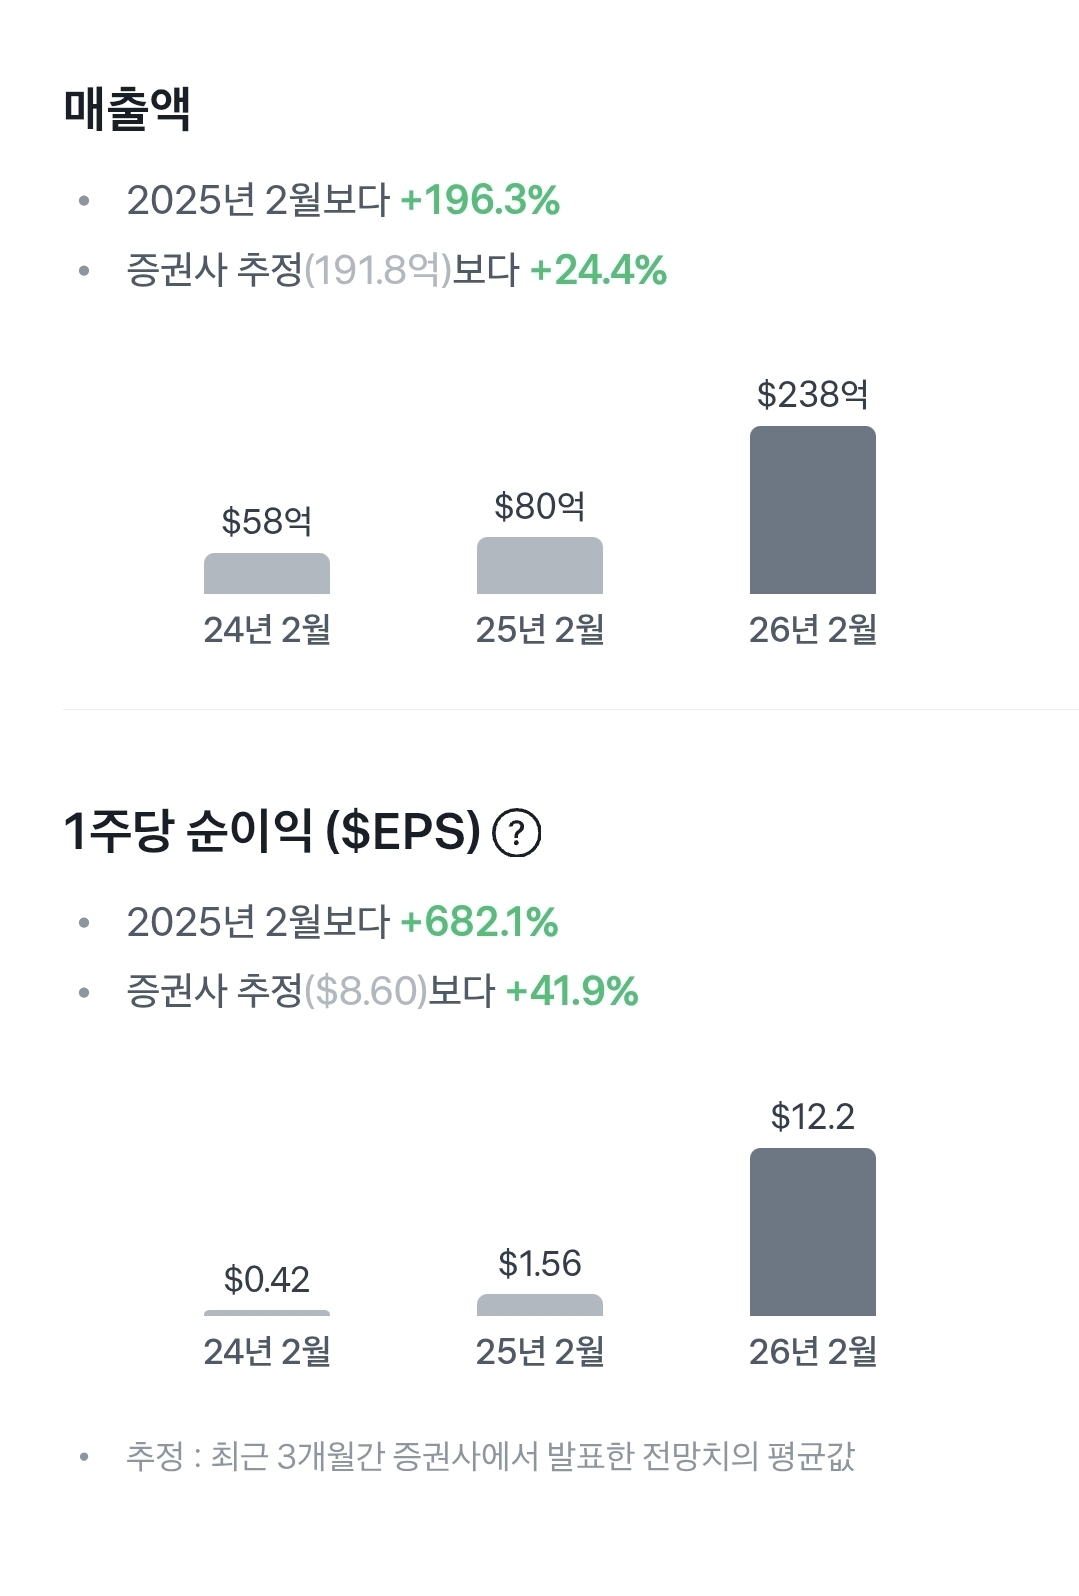The image size is (1079, 1596).
Task: Click the 추정 footnote about analyst forecasts
Action: pyautogui.click(x=490, y=1456)
